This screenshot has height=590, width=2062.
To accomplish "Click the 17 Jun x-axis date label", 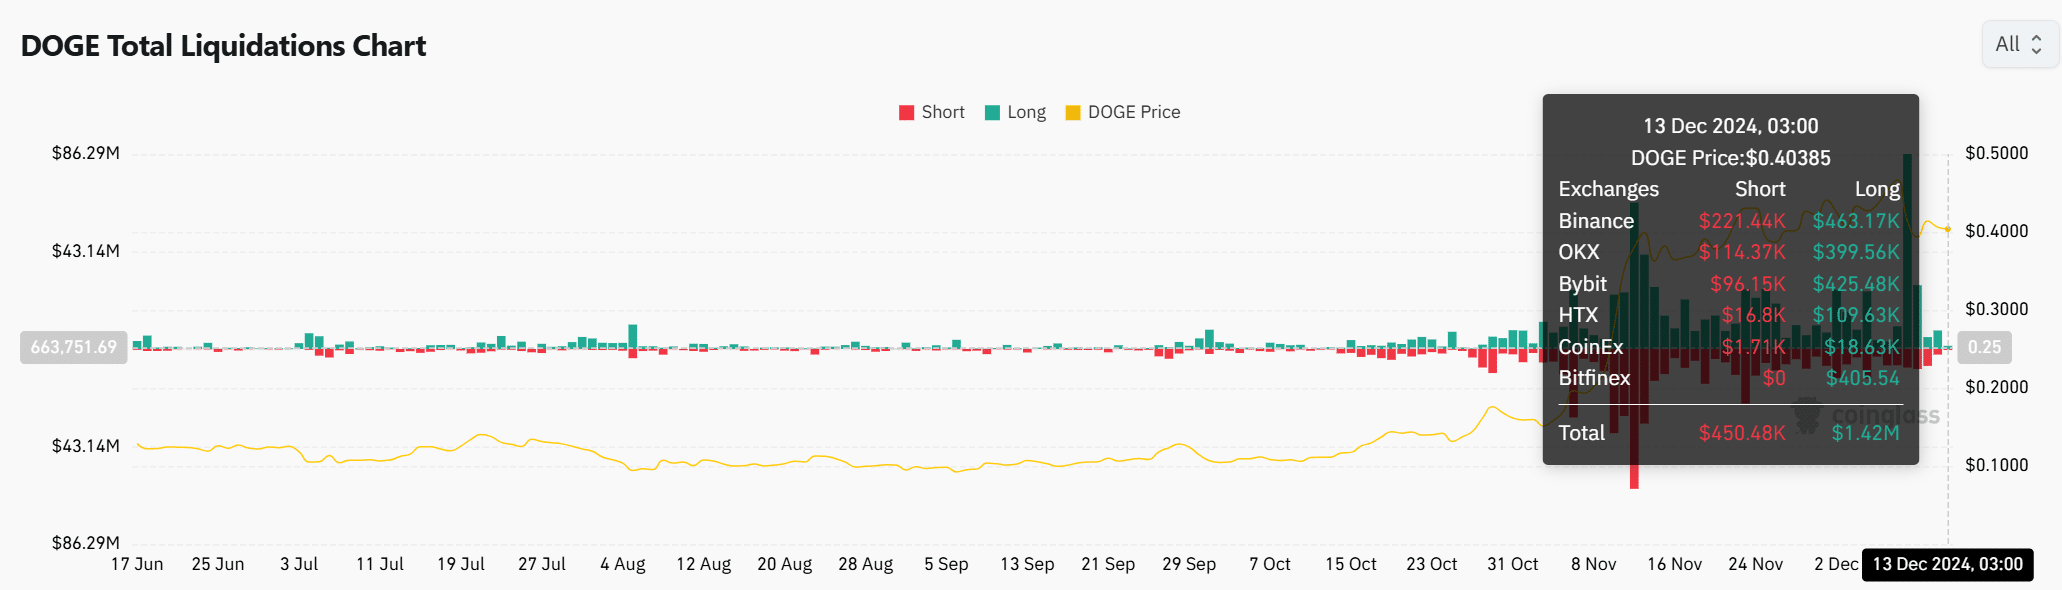I will pos(137,564).
